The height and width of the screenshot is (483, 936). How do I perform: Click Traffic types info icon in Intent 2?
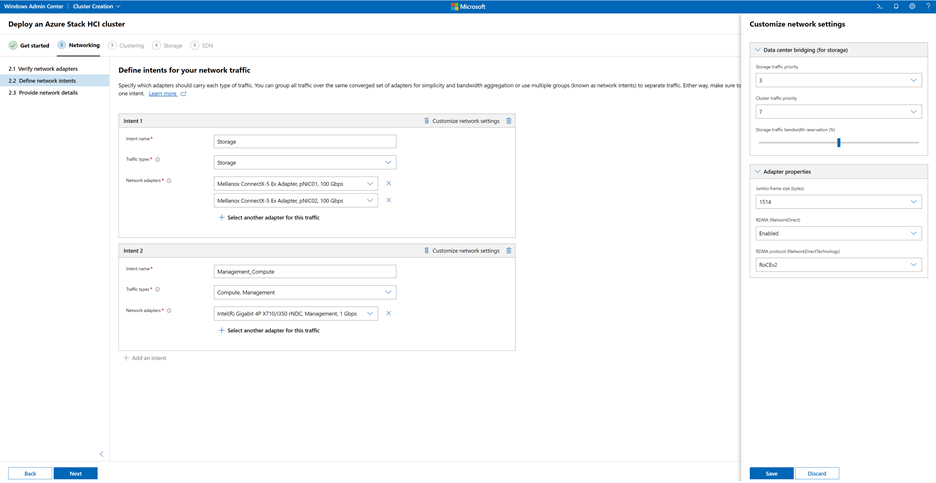coord(158,290)
